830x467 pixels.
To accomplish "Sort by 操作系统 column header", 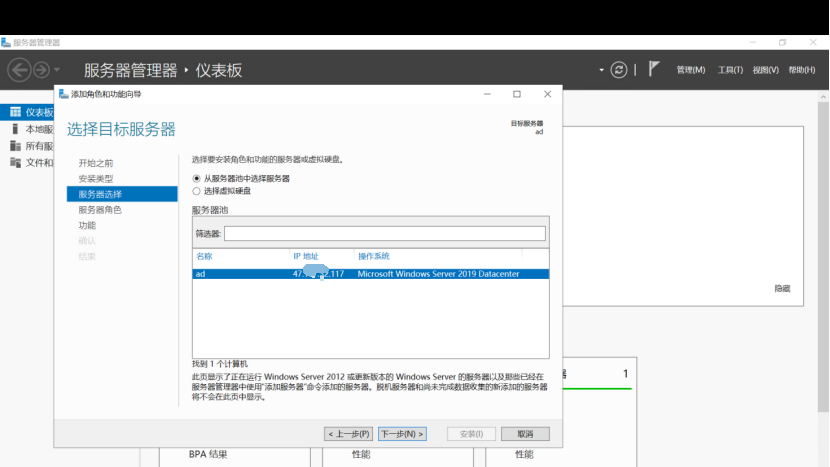I will [x=373, y=256].
